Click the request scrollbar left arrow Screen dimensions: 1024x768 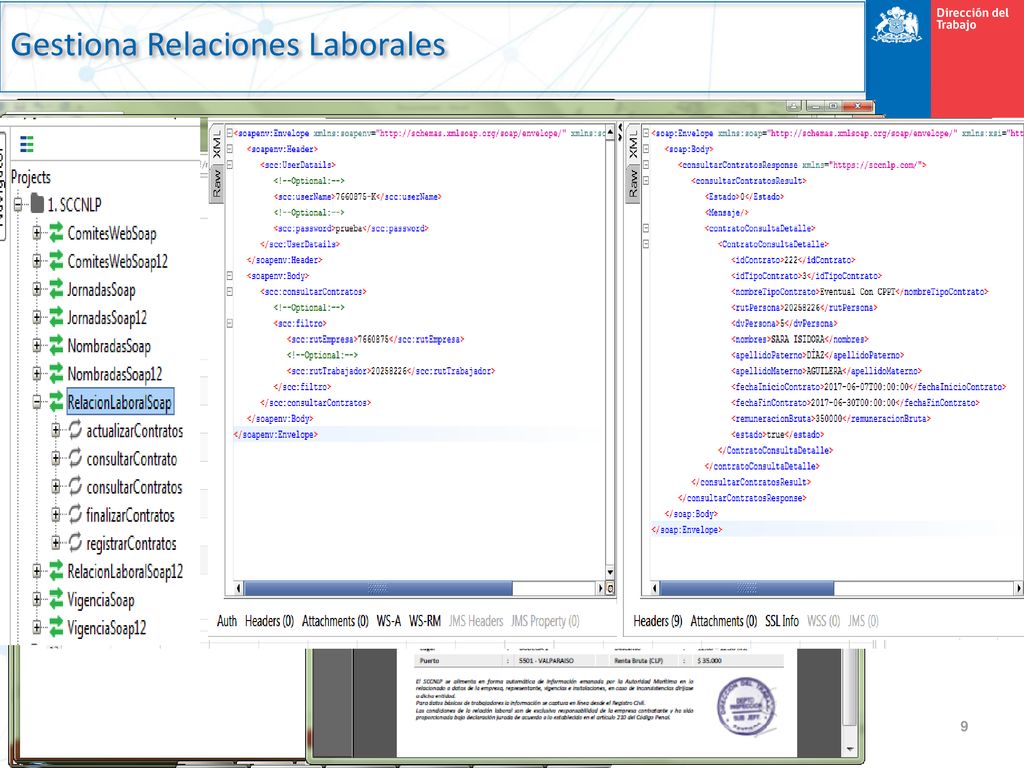238,588
